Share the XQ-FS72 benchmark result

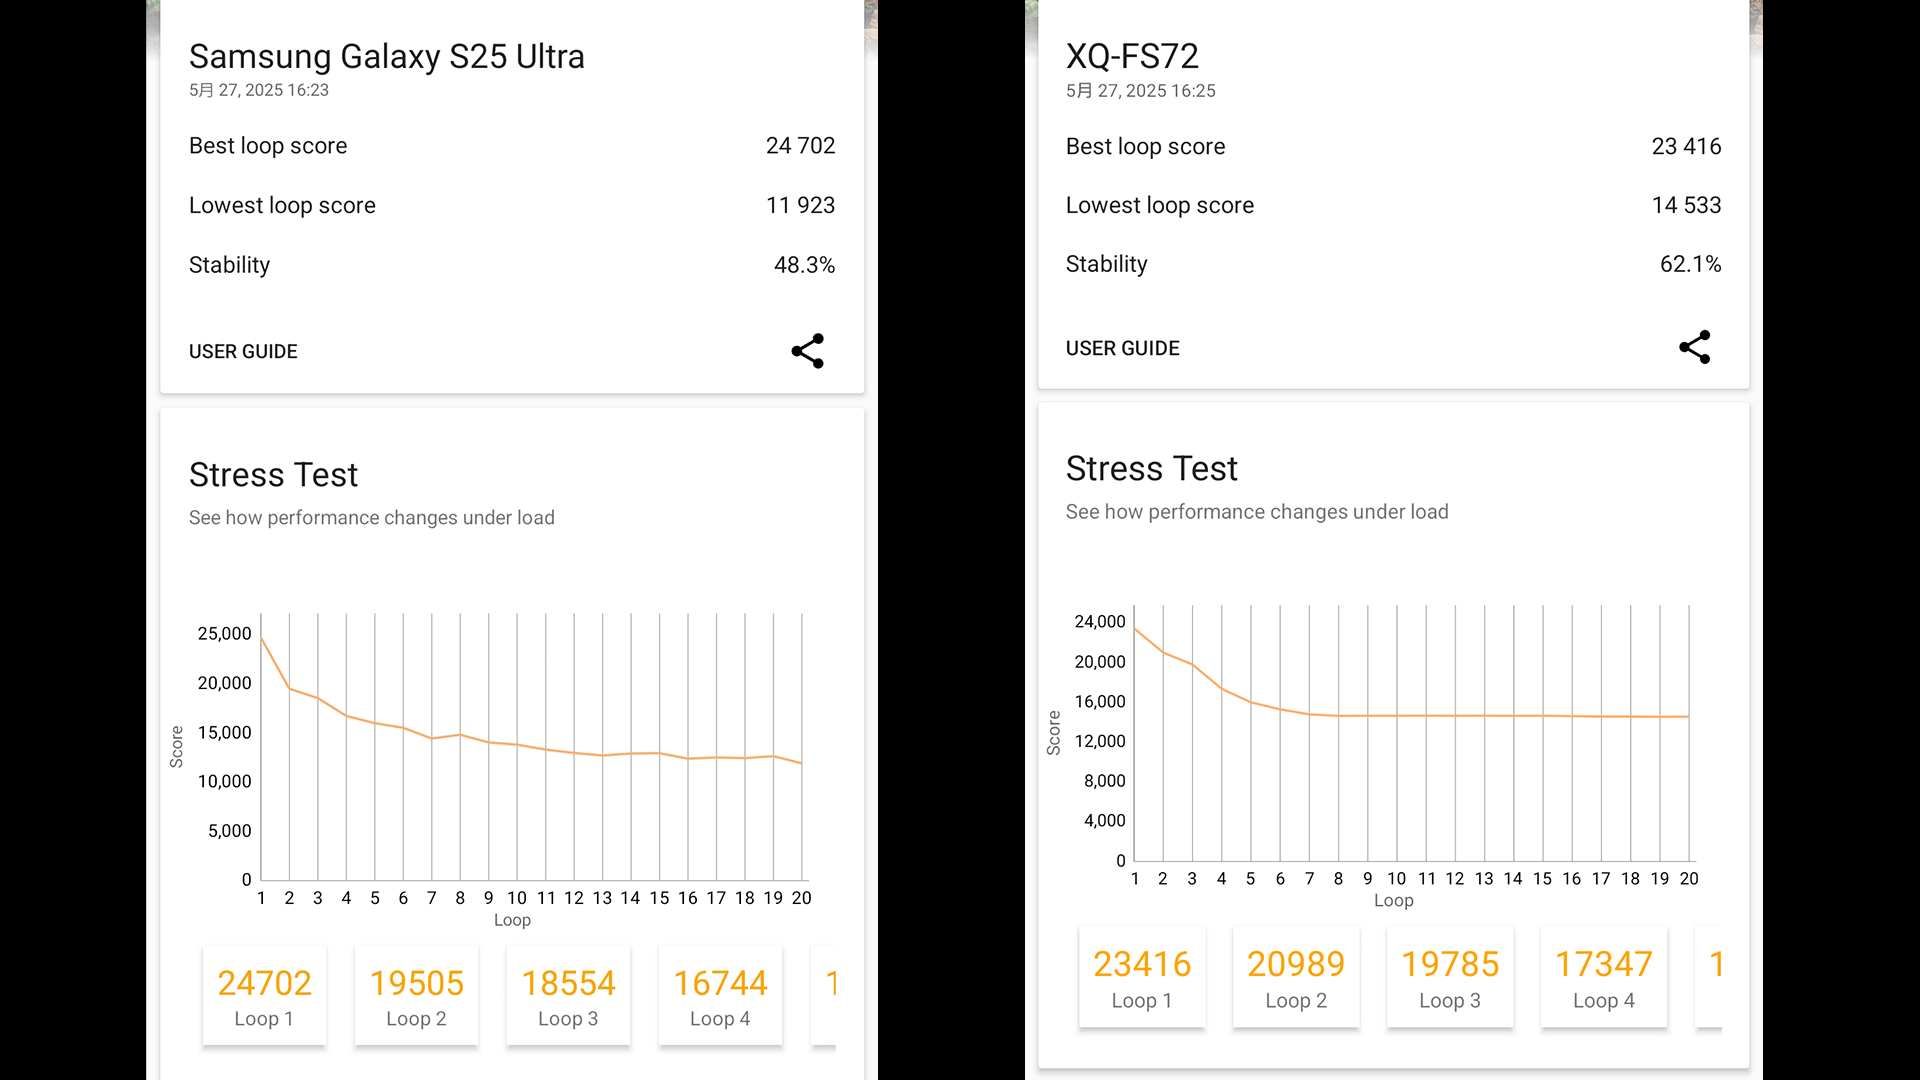[x=1694, y=347]
